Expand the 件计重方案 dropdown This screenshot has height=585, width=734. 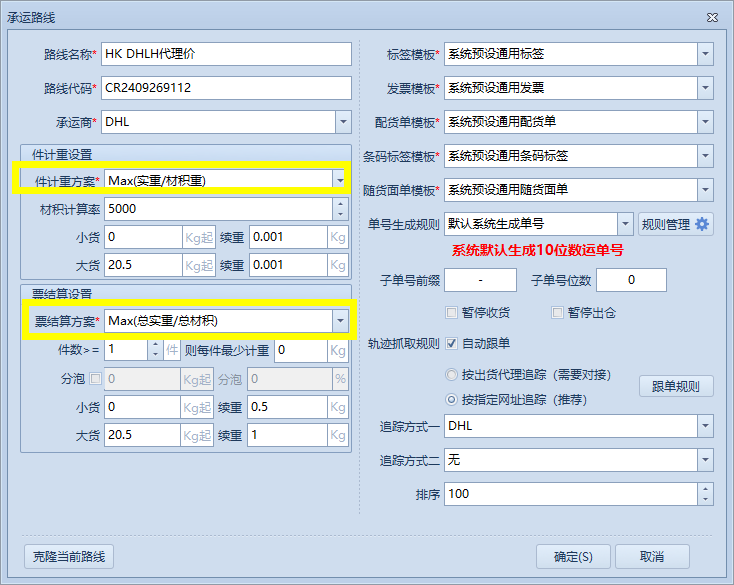340,180
